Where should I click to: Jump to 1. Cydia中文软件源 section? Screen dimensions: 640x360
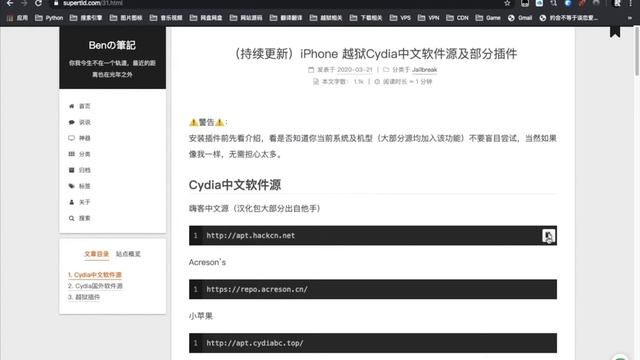point(95,275)
